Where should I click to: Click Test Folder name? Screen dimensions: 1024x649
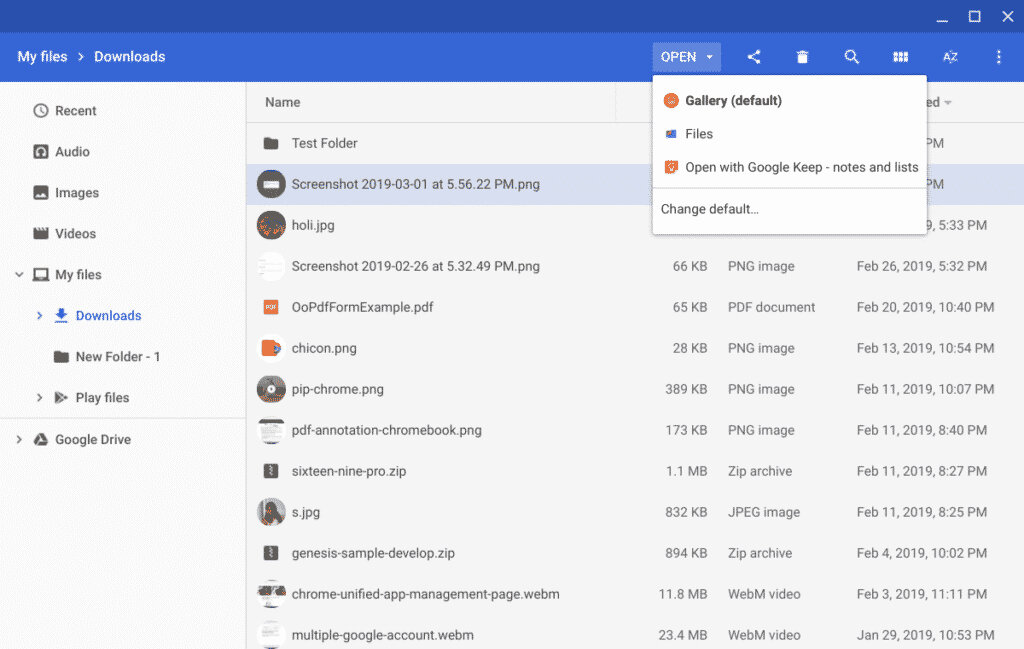(x=325, y=143)
